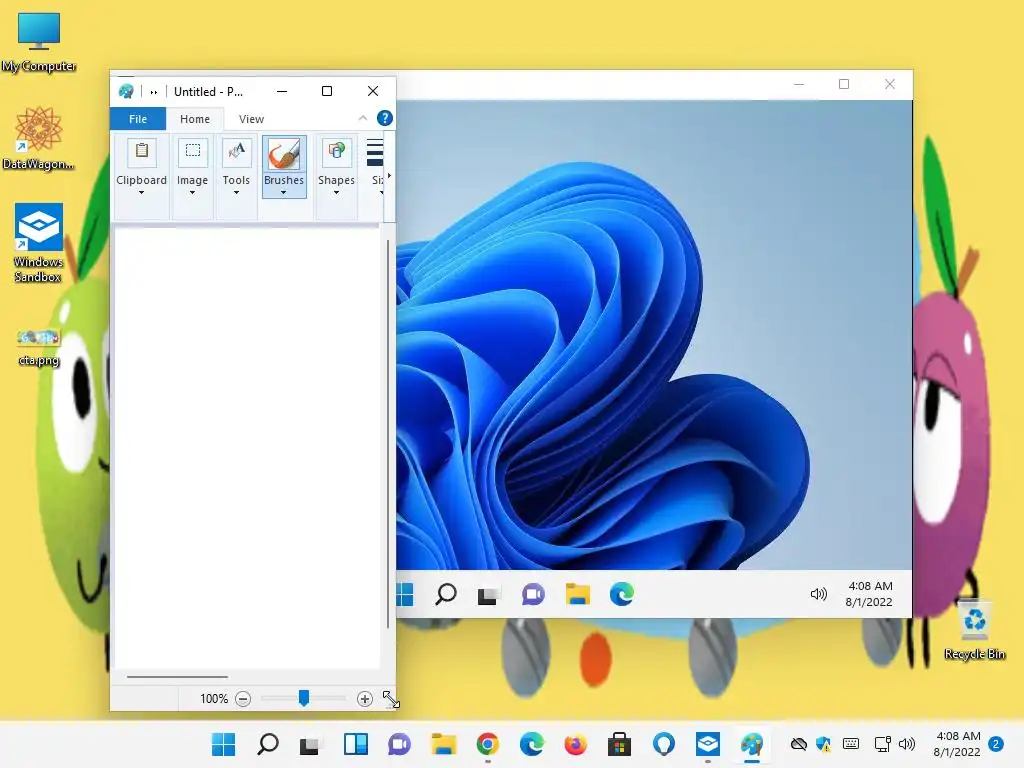Open Windows Security tray icon
Image resolution: width=1024 pixels, height=768 pixels.
824,744
